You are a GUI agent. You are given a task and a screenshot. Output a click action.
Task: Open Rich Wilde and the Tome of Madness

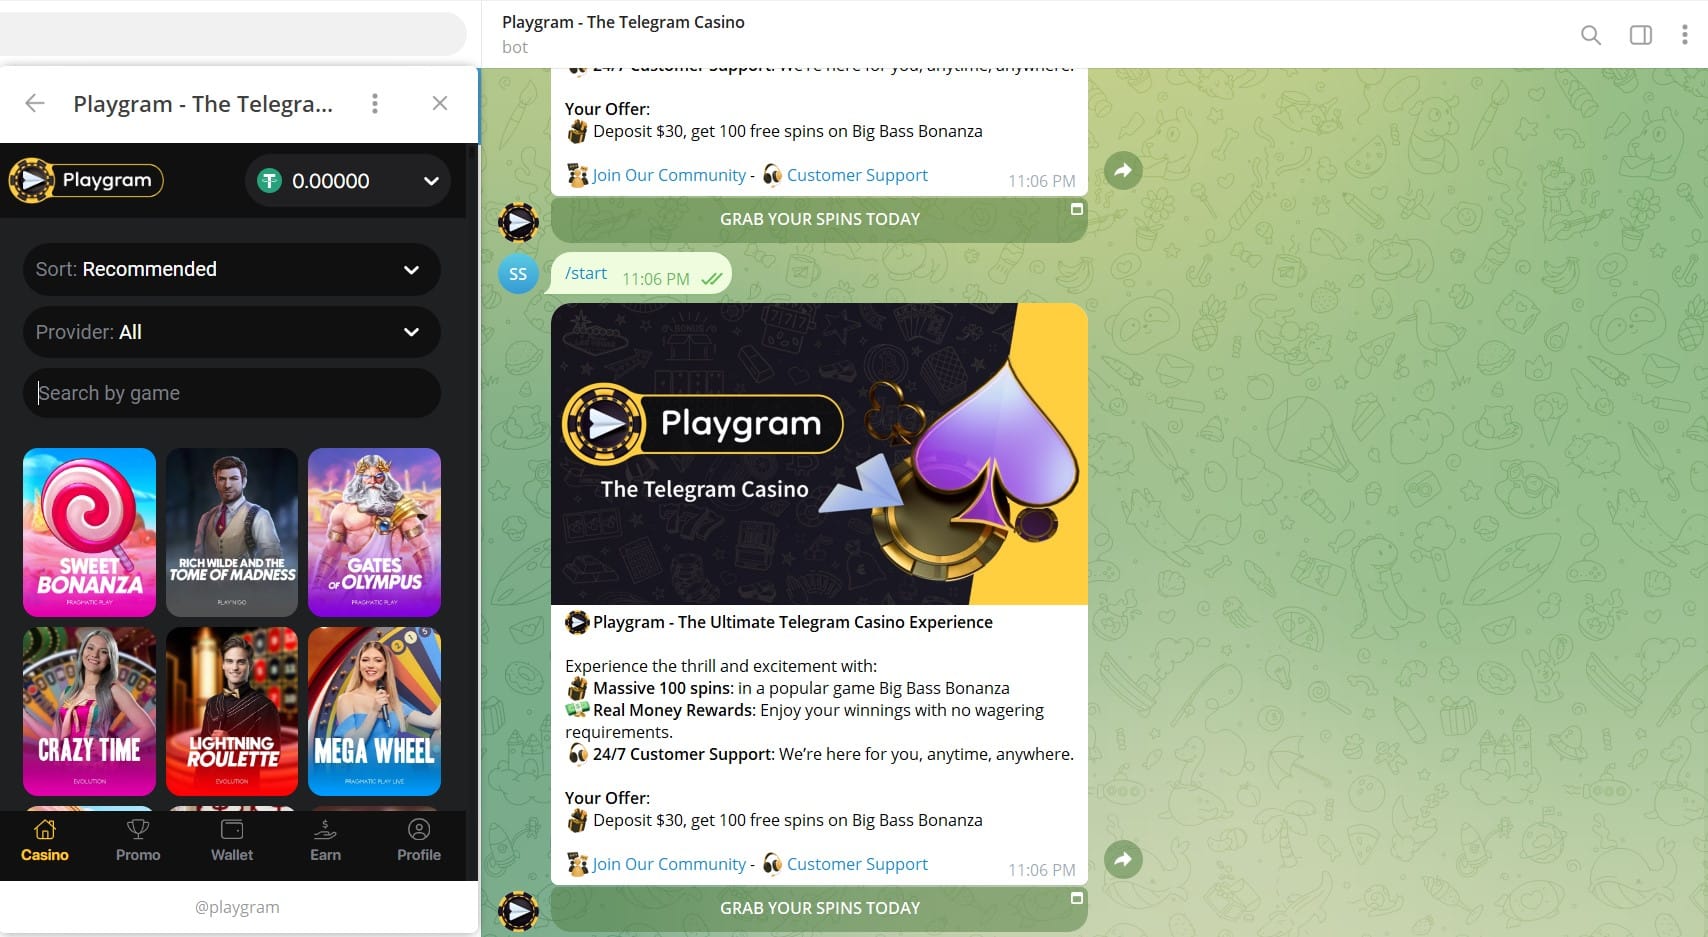pyautogui.click(x=232, y=532)
